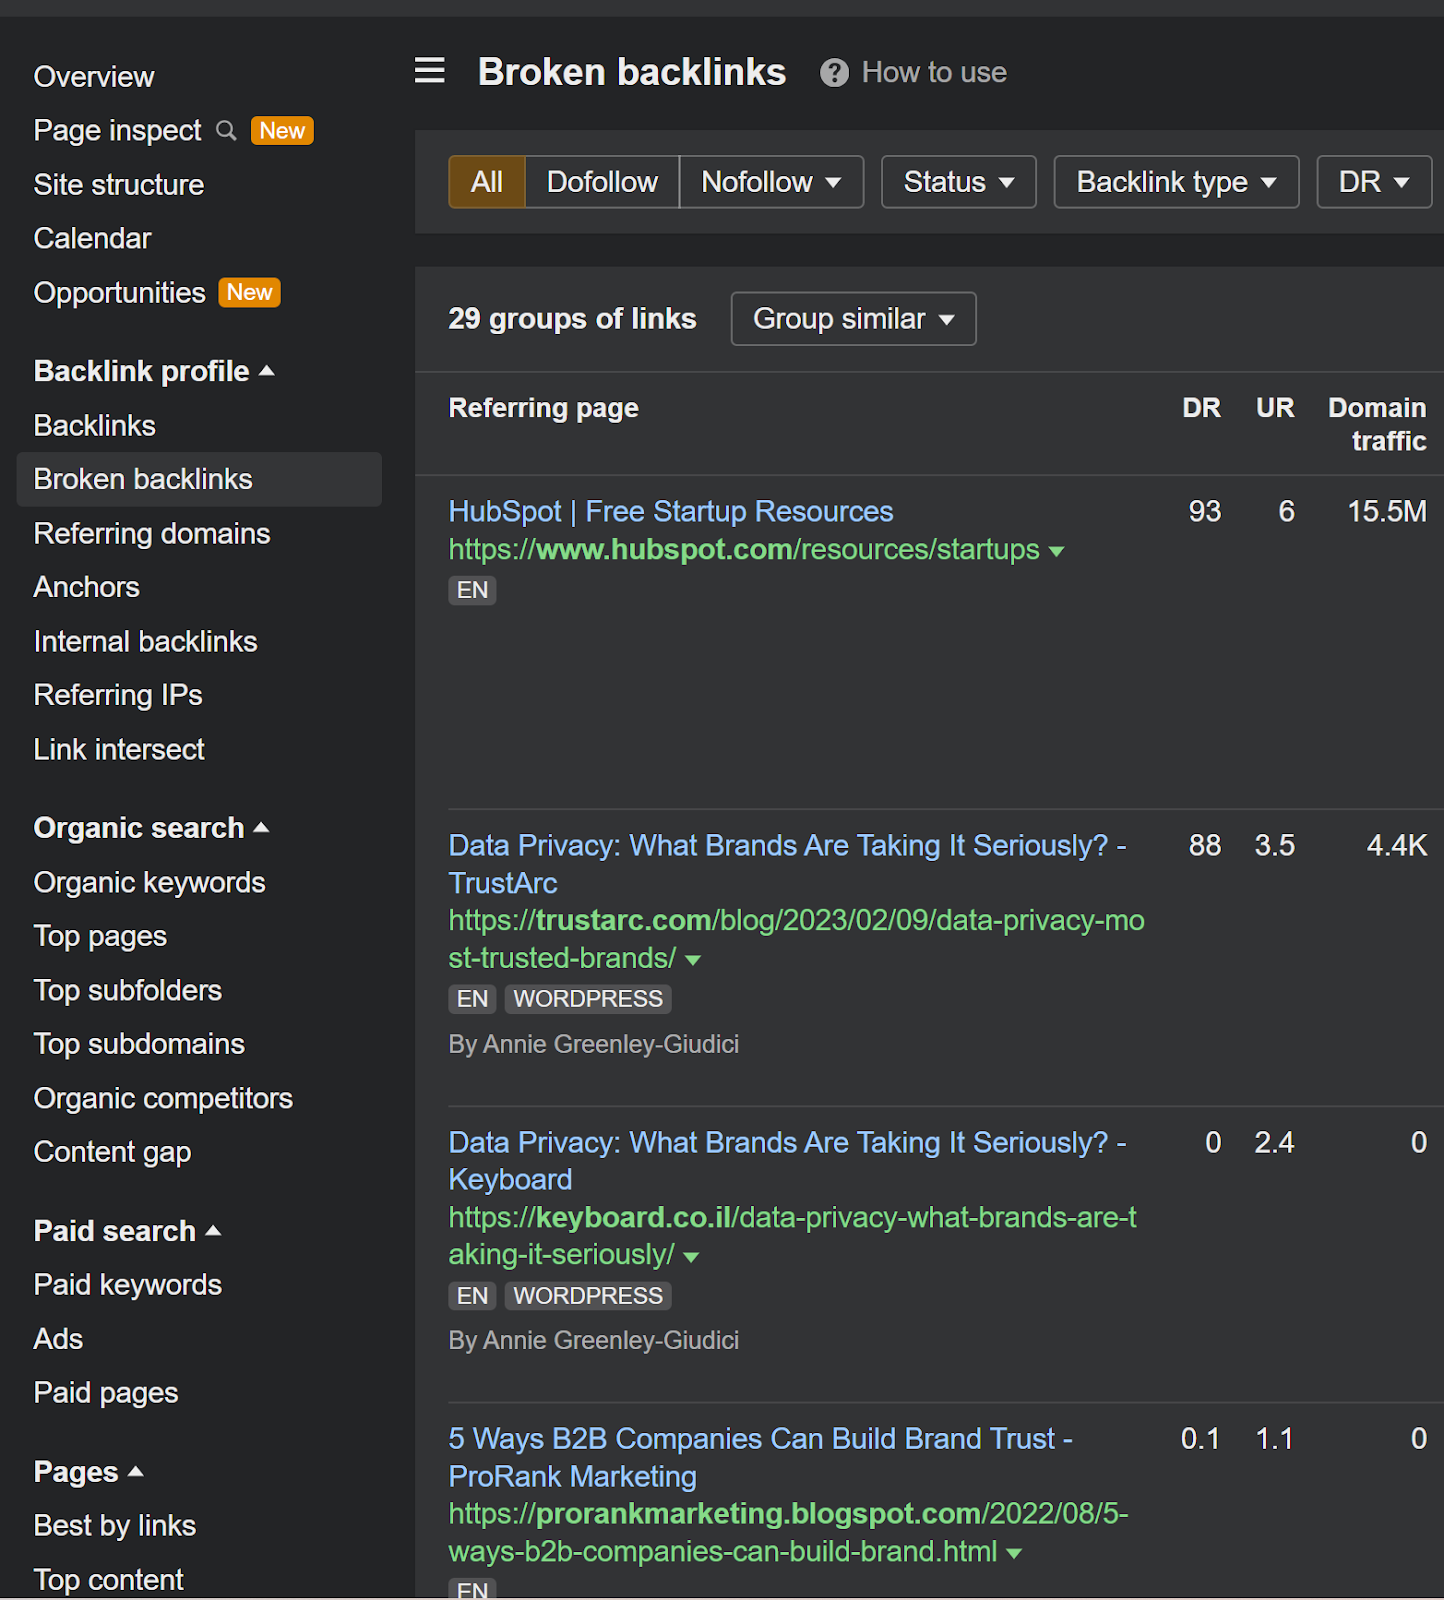Expand the keyboard.co.il URL dropdown arrow
Image resolution: width=1444 pixels, height=1600 pixels.
(x=691, y=1256)
